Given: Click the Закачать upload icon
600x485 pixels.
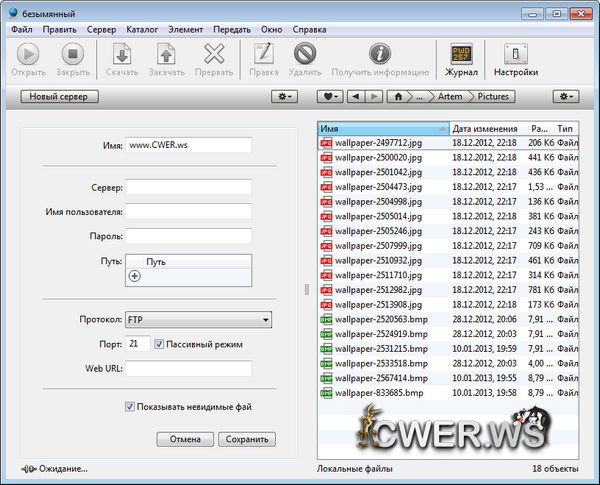Looking at the screenshot, I should tap(166, 54).
